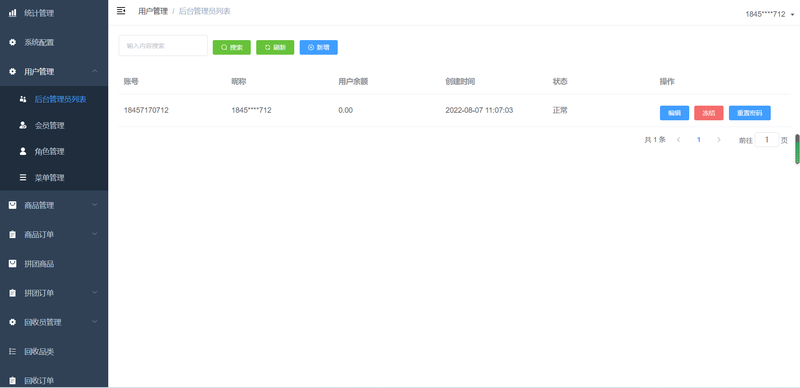The width and height of the screenshot is (800, 388).
Task: Go to 角色管理 page
Action: 54,151
